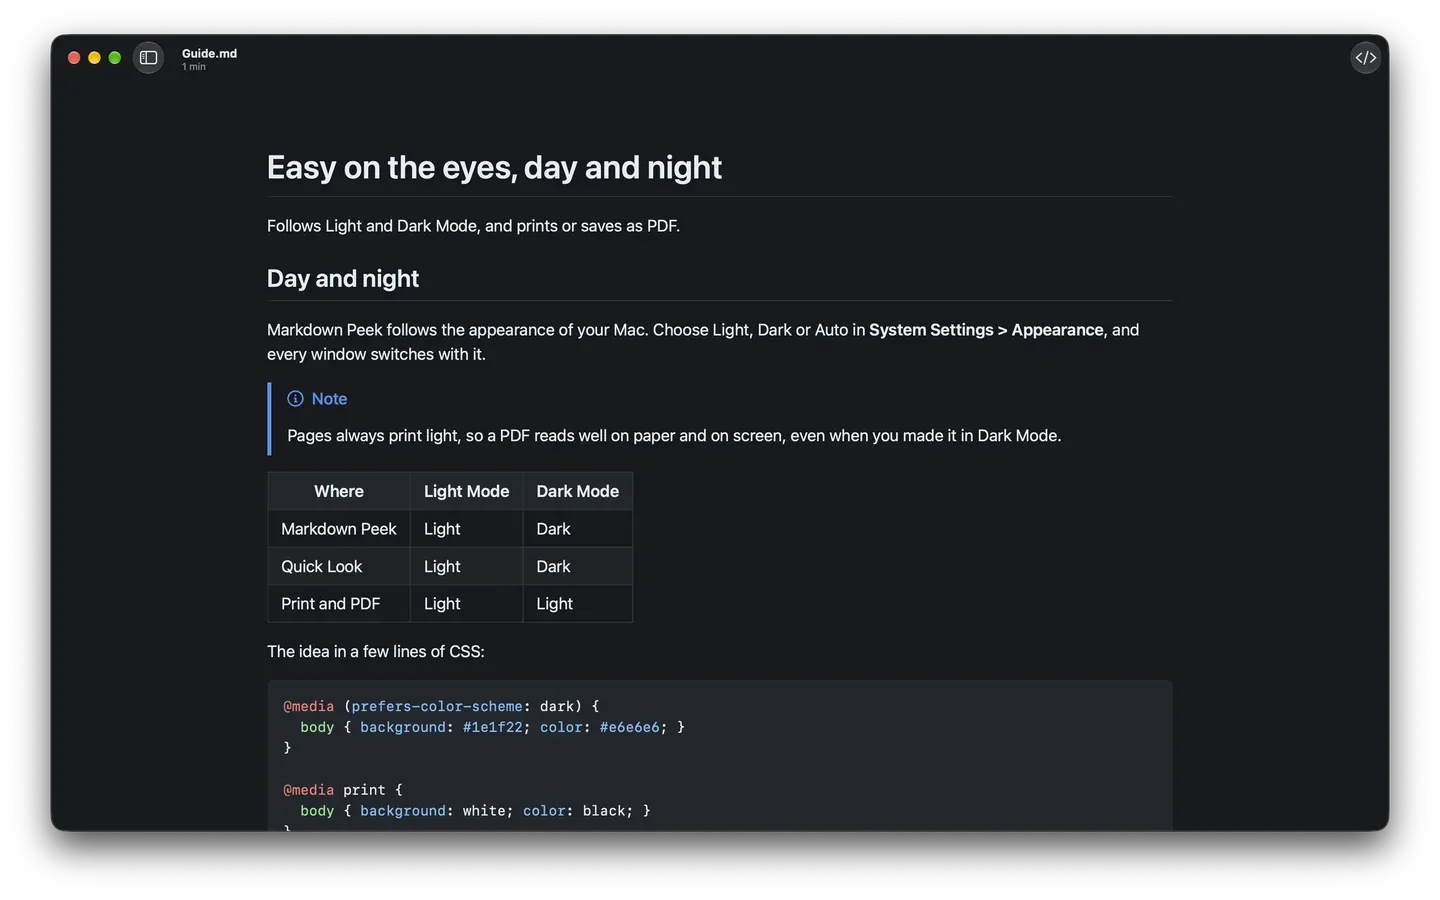
Task: Click the "#e6e6e6" color value in code
Action: tap(630, 727)
